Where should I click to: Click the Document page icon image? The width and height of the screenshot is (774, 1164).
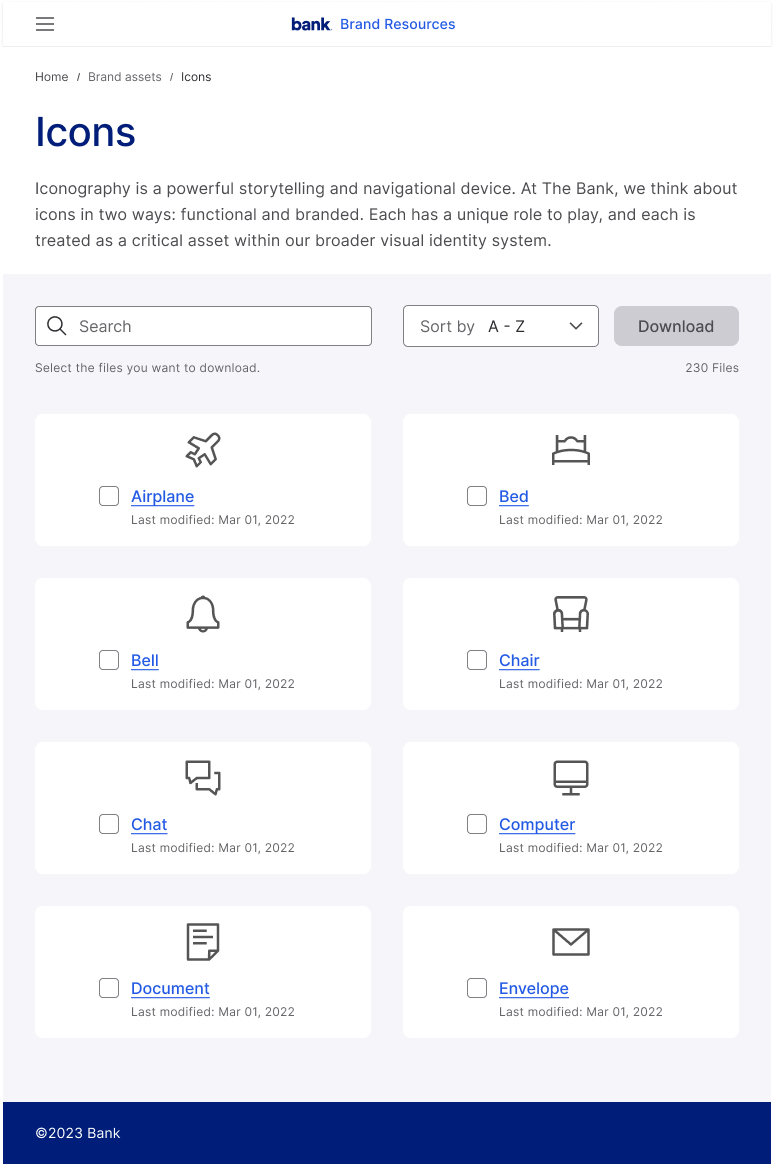click(203, 942)
